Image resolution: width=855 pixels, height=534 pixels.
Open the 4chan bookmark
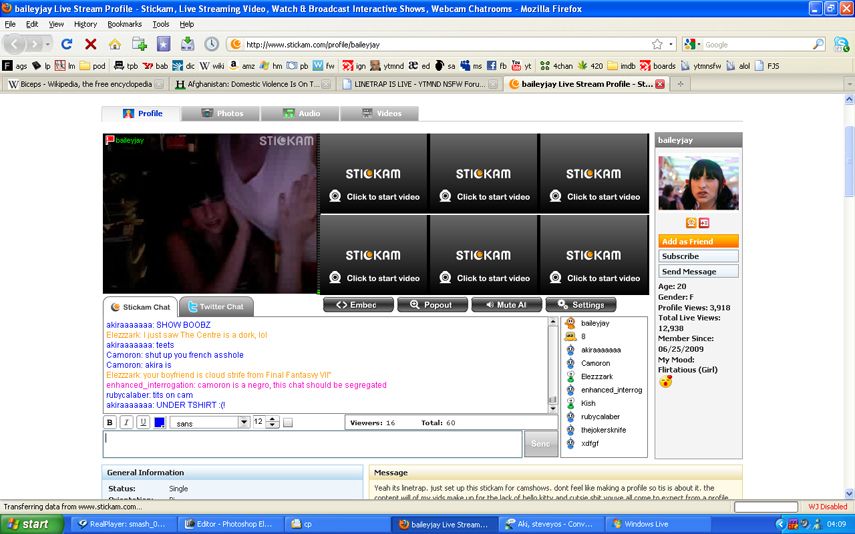556,66
